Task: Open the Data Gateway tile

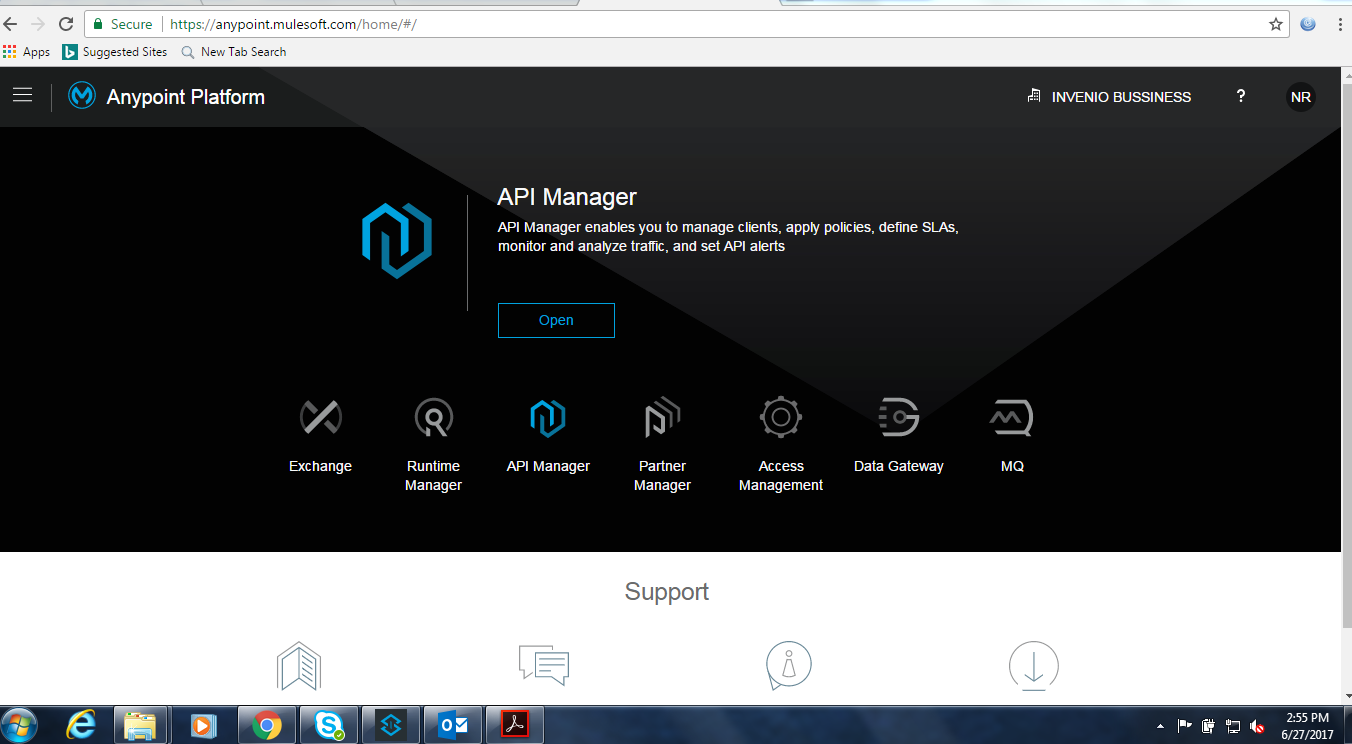Action: coord(899,436)
